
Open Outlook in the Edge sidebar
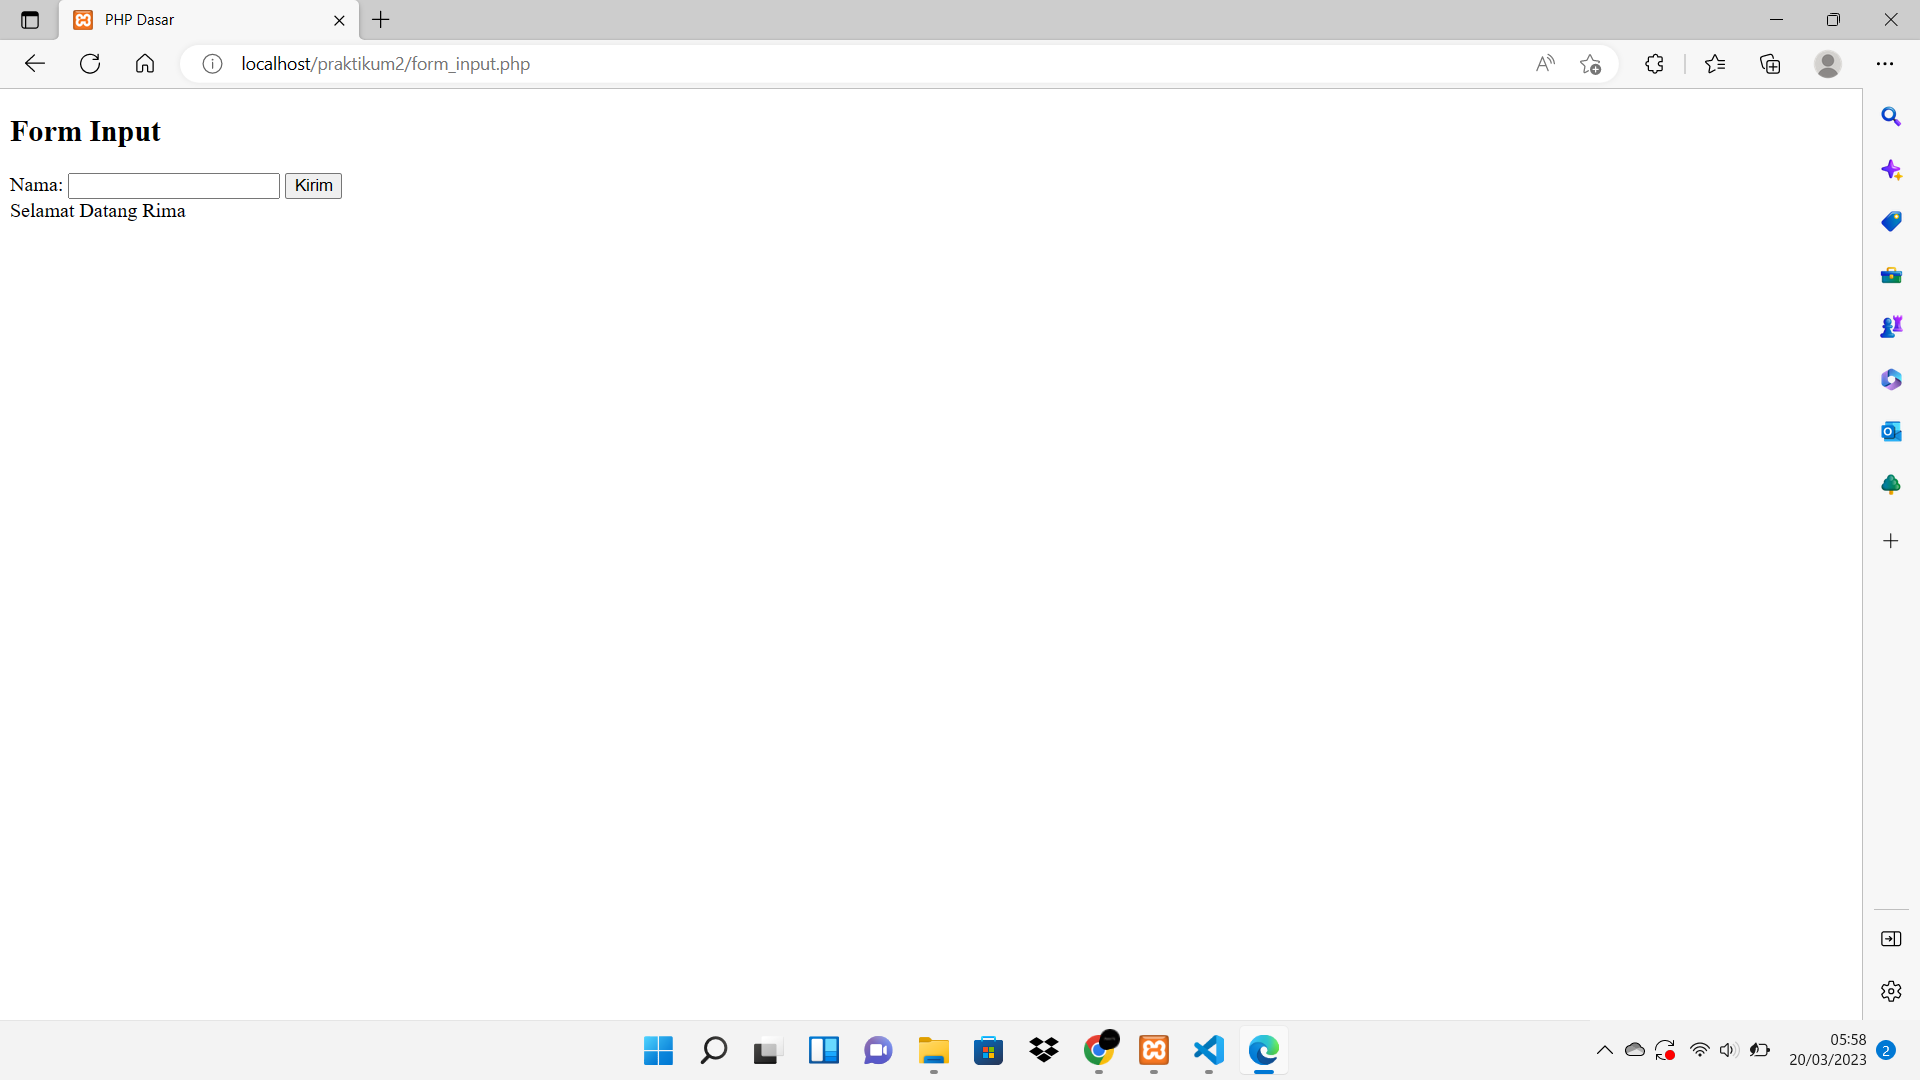(1890, 432)
